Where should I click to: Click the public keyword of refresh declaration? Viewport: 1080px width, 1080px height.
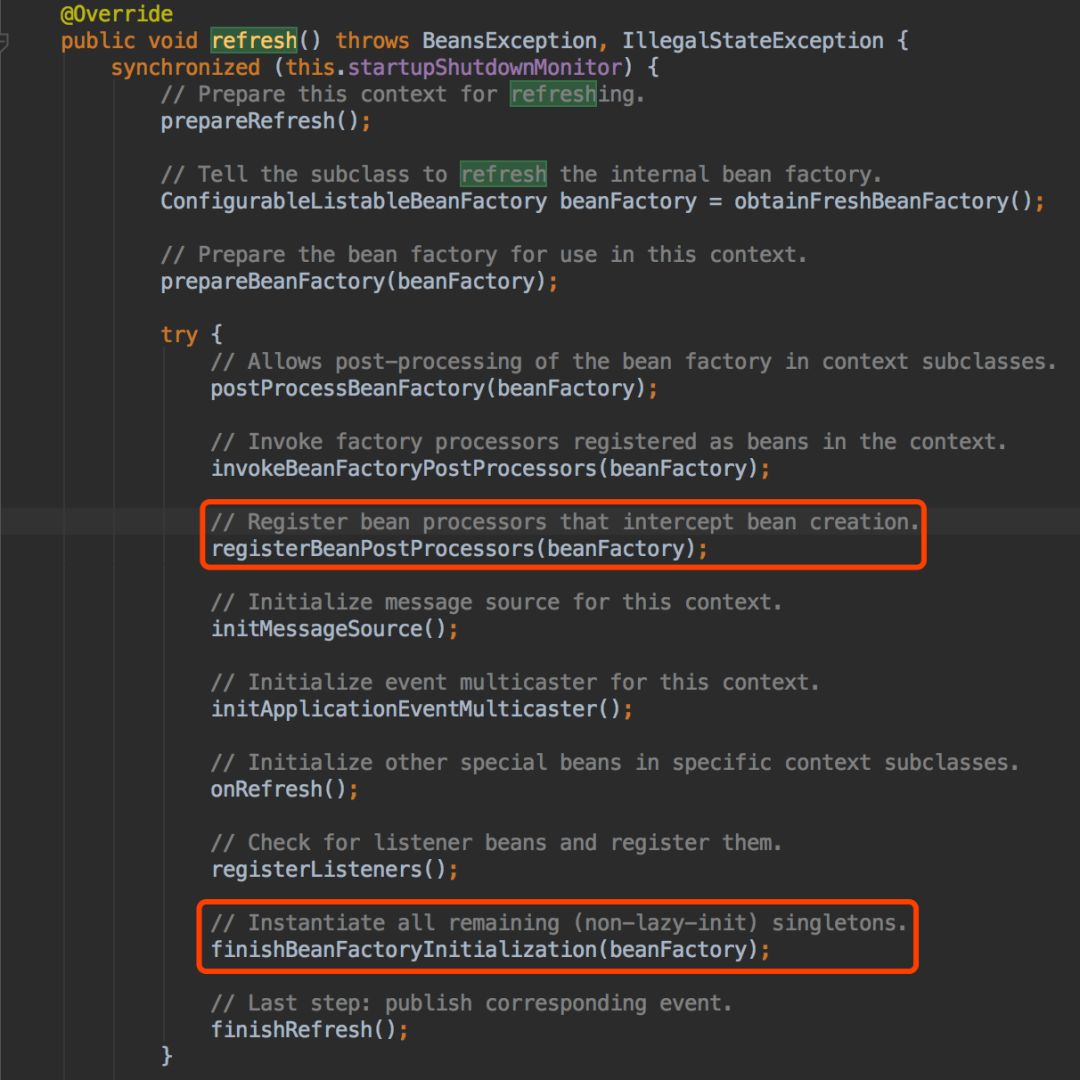[x=98, y=41]
